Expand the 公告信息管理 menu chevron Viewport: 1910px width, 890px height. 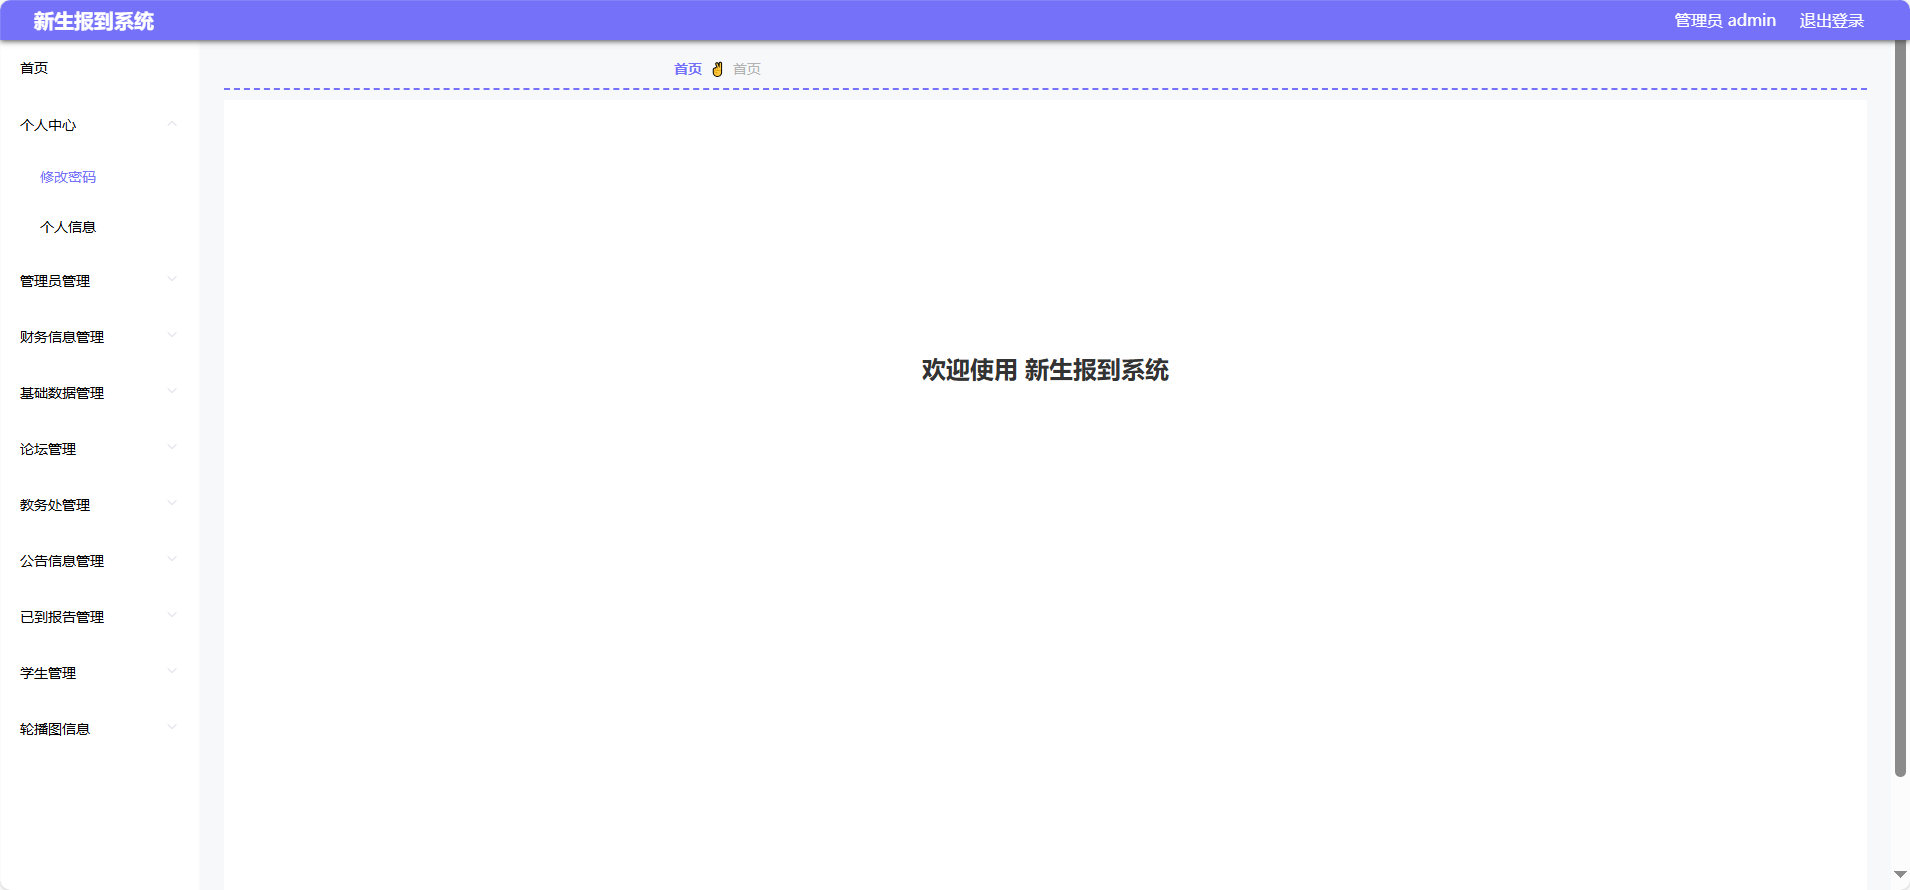[x=172, y=559]
